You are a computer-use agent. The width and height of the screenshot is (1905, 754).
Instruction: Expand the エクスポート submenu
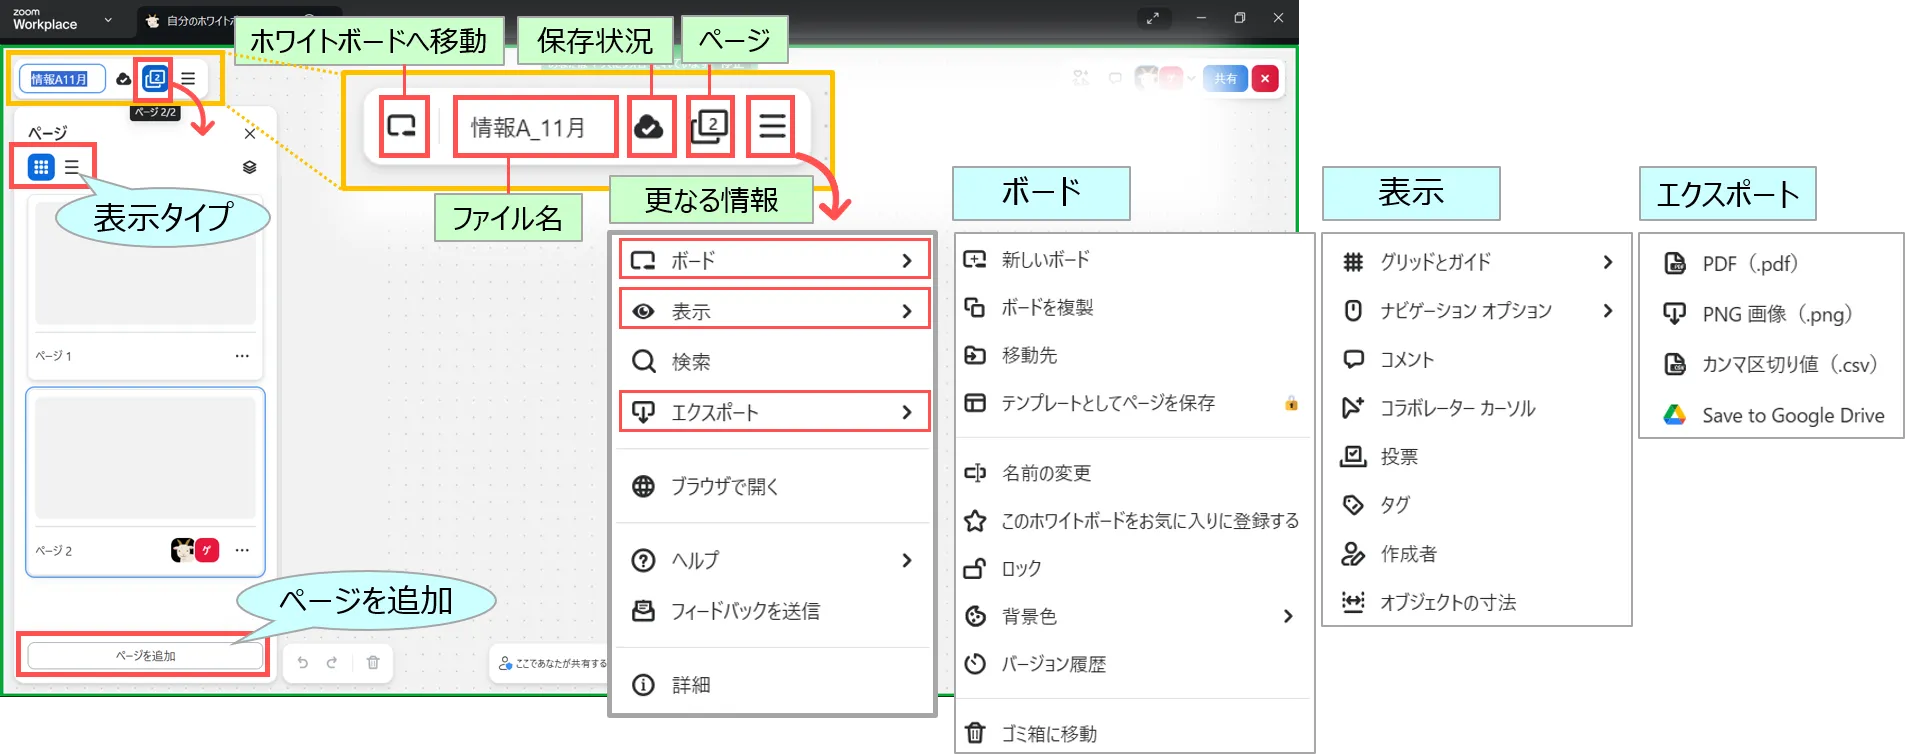773,412
